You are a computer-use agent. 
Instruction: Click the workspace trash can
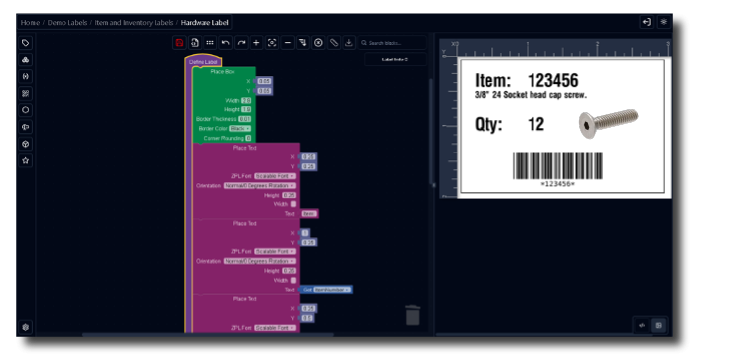click(412, 315)
